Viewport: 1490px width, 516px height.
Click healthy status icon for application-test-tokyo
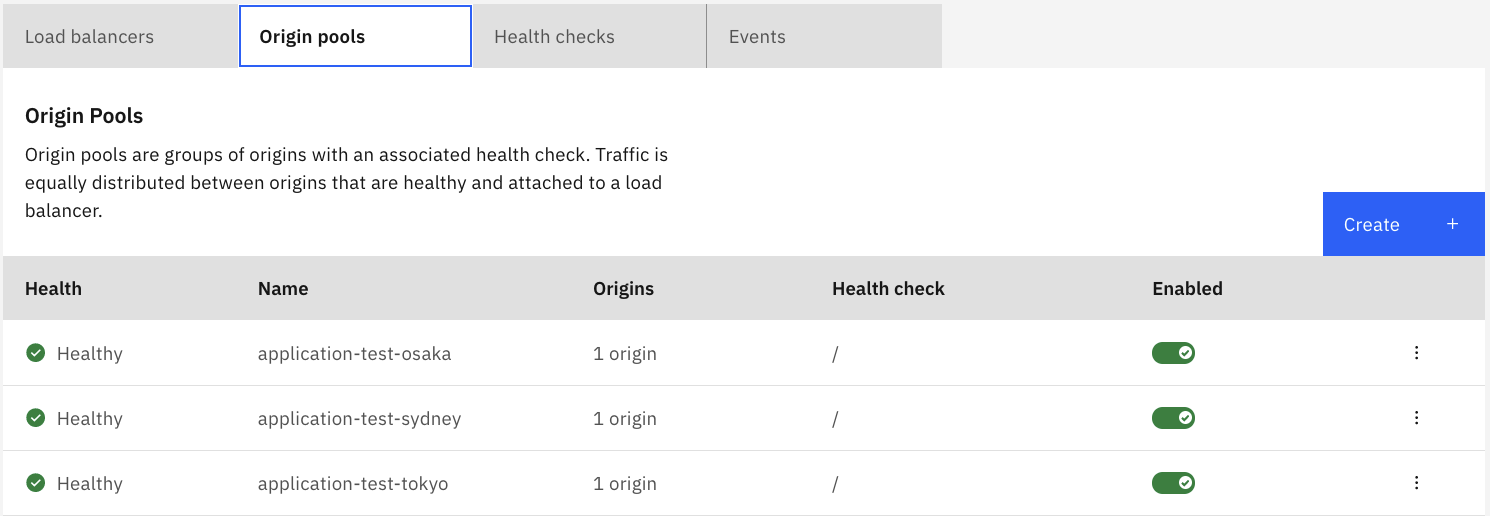[35, 483]
